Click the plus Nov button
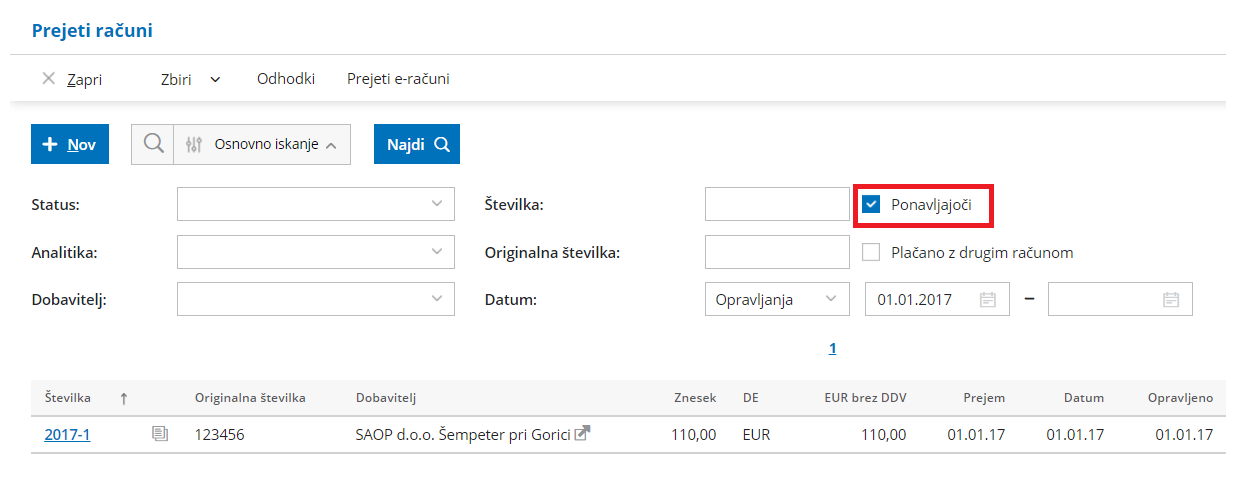Image resolution: width=1243 pixels, height=491 pixels. pos(70,144)
